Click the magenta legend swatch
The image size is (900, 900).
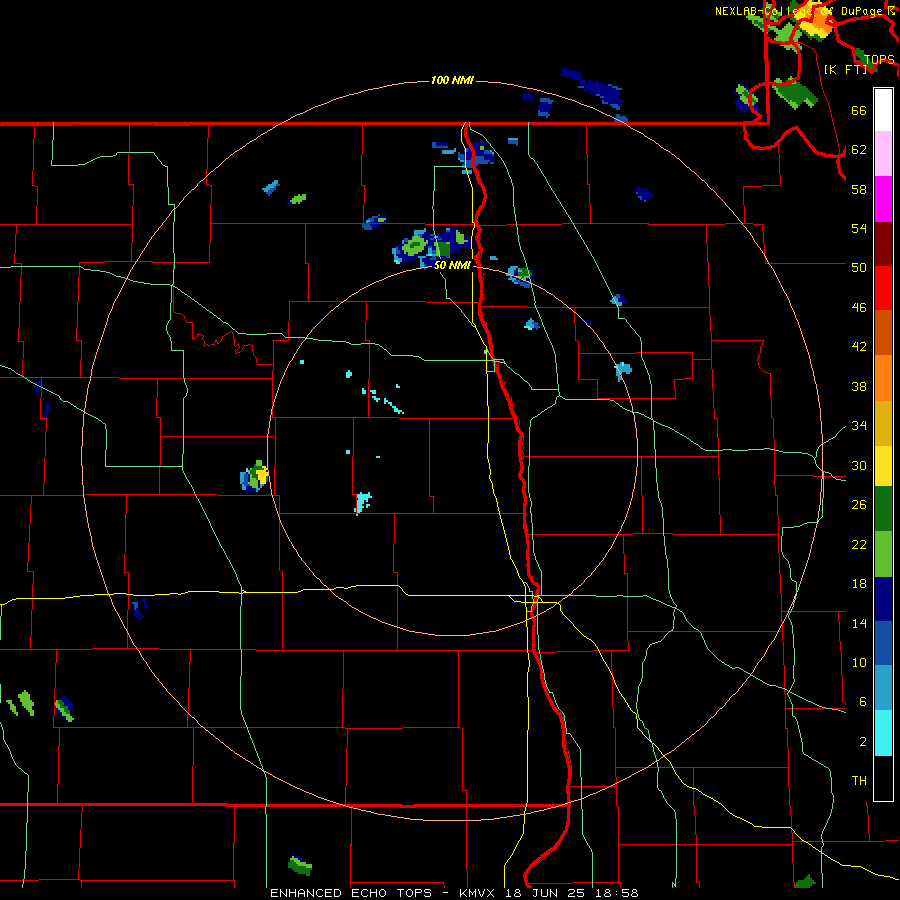pyautogui.click(x=883, y=199)
